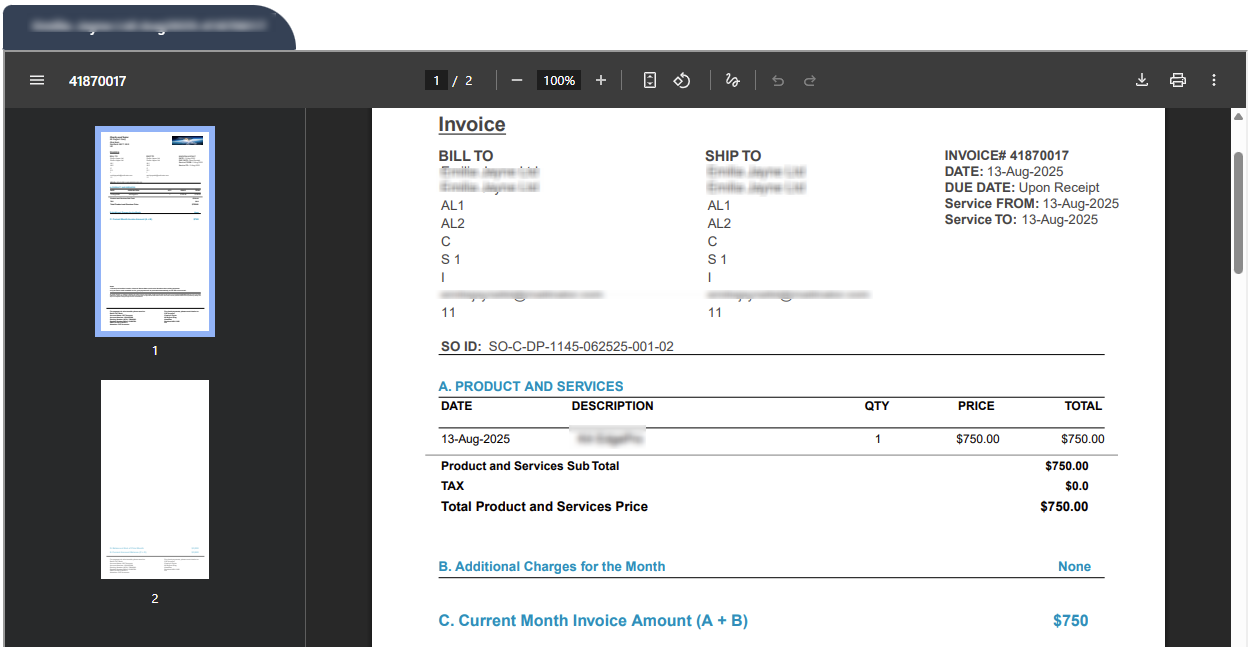Click the blurred browser tab
This screenshot has height=647, width=1252.
[x=148, y=27]
